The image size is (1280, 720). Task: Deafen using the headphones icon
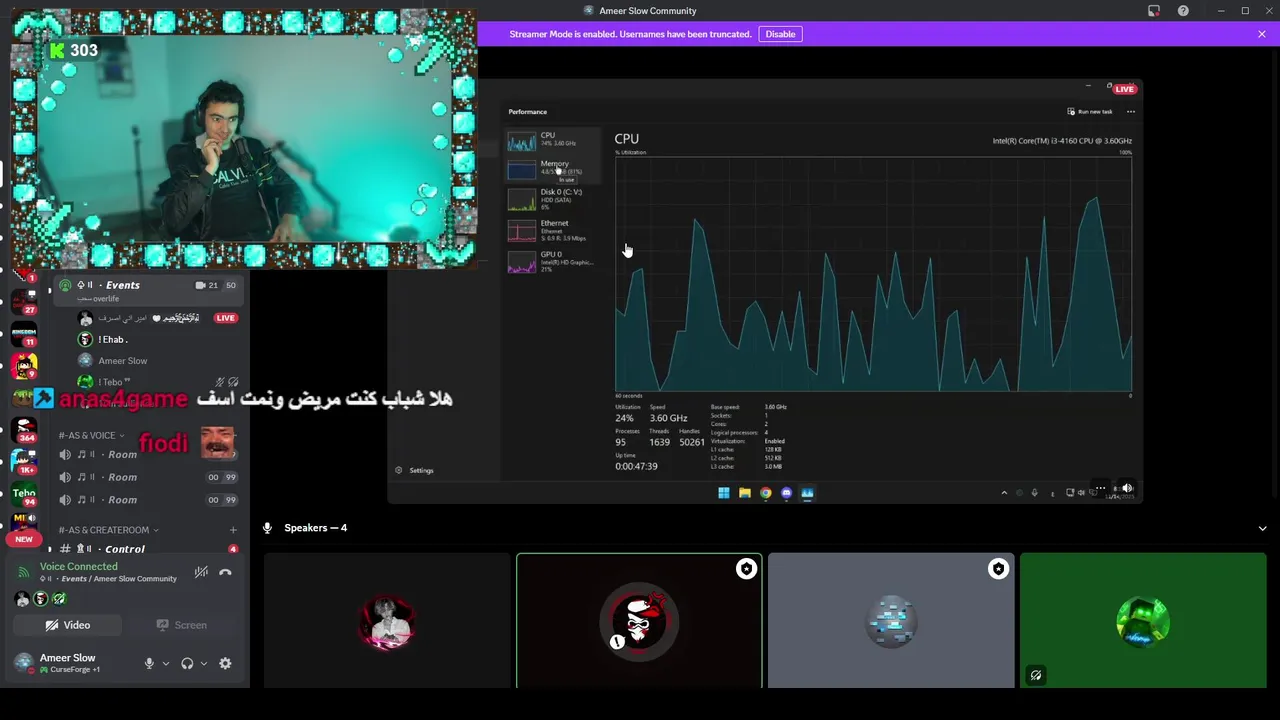tap(187, 663)
